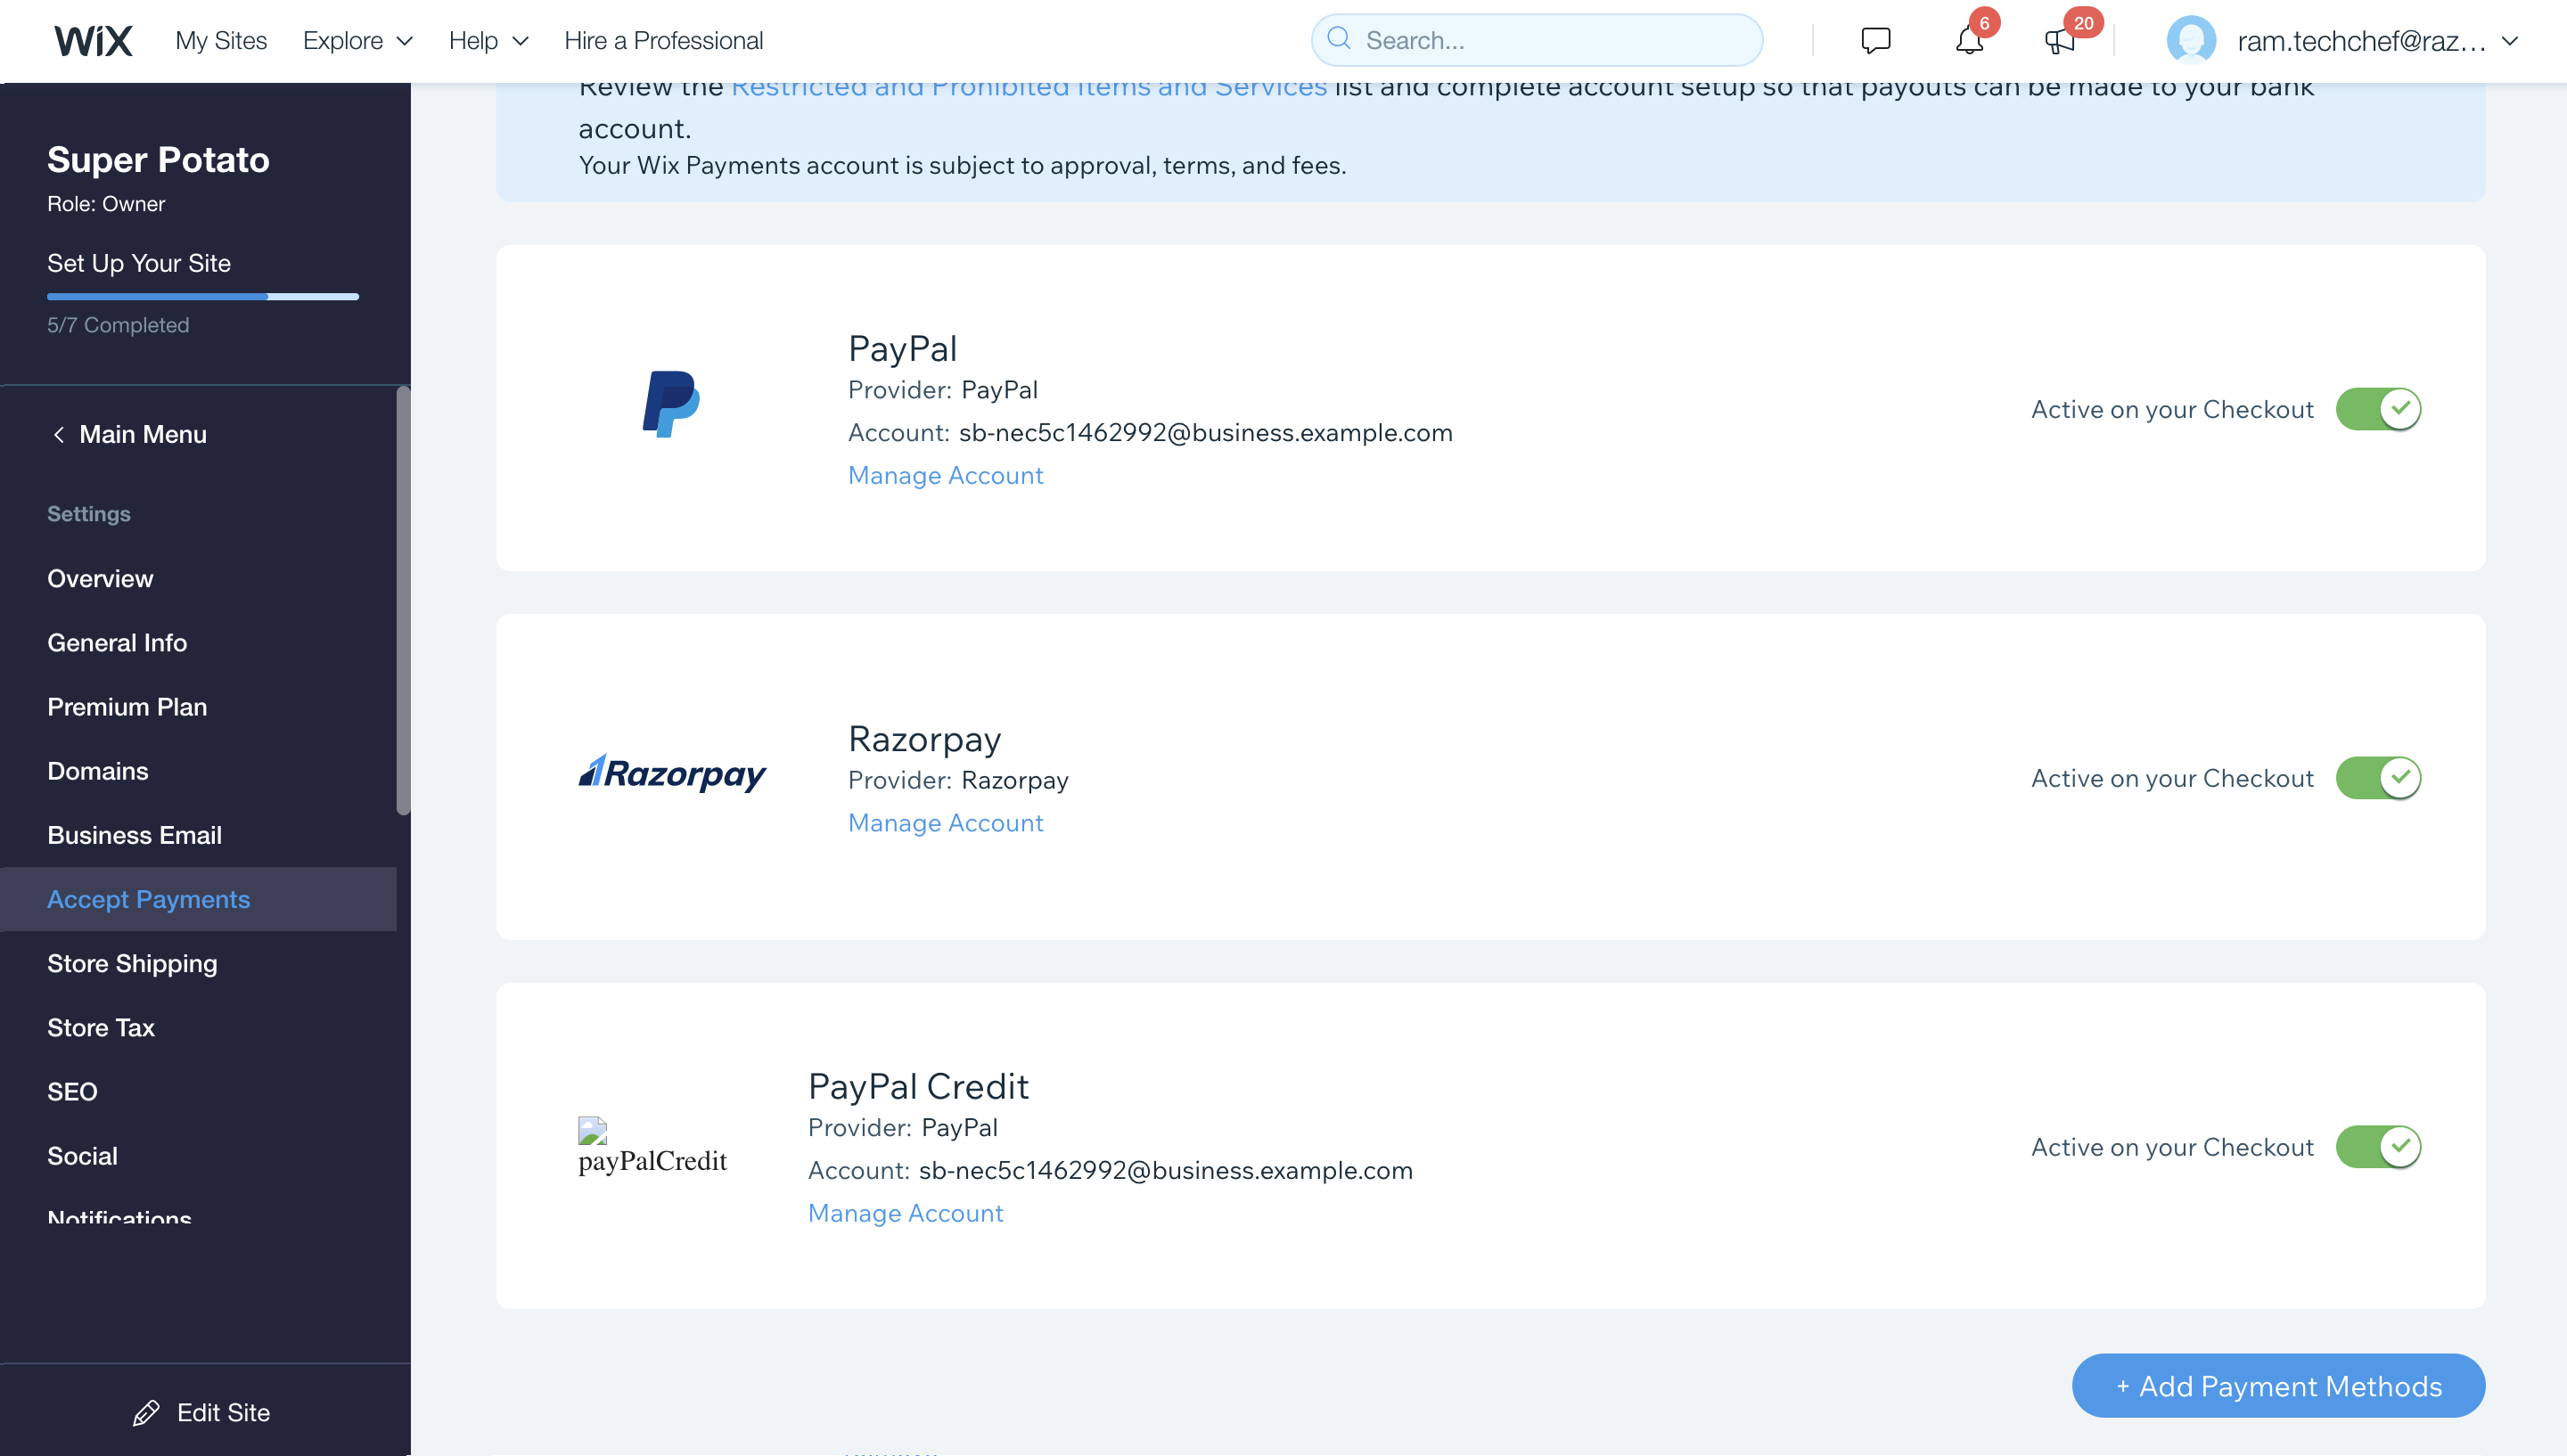Click the PayPal logo
Image resolution: width=2567 pixels, height=1456 pixels.
pos(671,404)
